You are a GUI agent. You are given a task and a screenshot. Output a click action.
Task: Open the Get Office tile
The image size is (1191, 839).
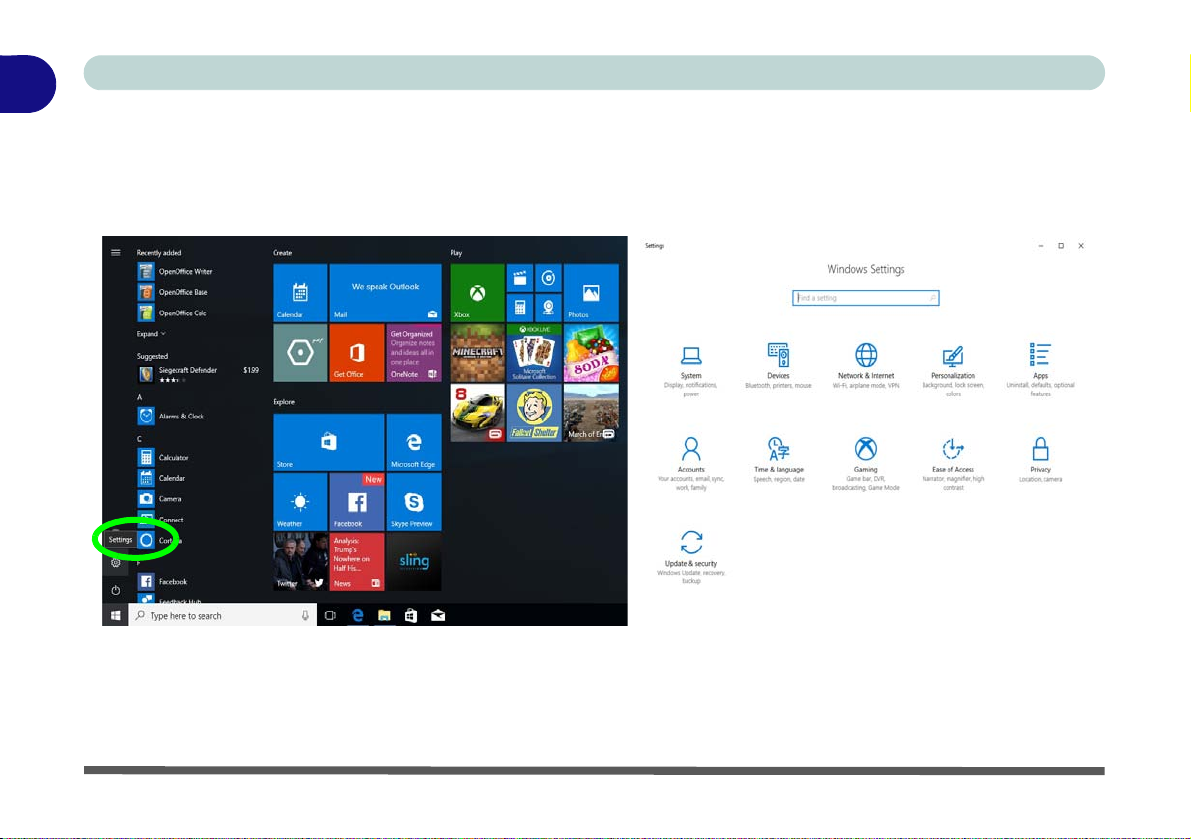356,352
